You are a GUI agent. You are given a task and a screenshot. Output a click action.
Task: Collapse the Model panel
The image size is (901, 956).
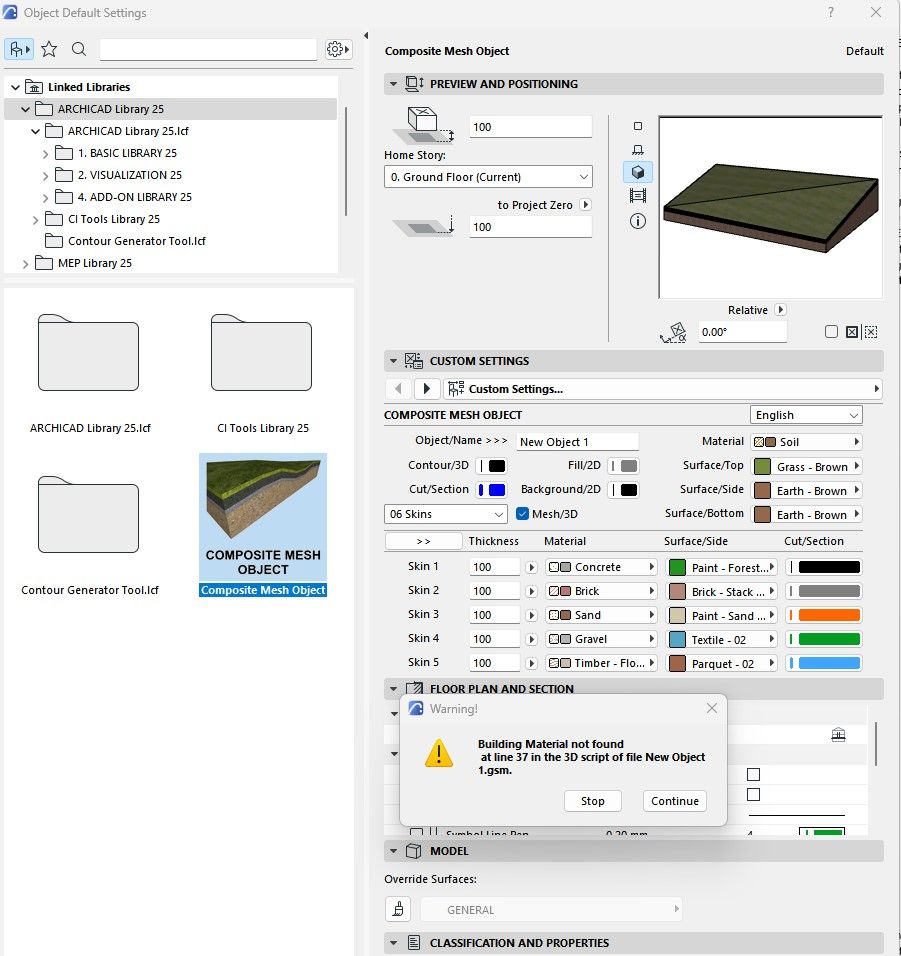[393, 851]
